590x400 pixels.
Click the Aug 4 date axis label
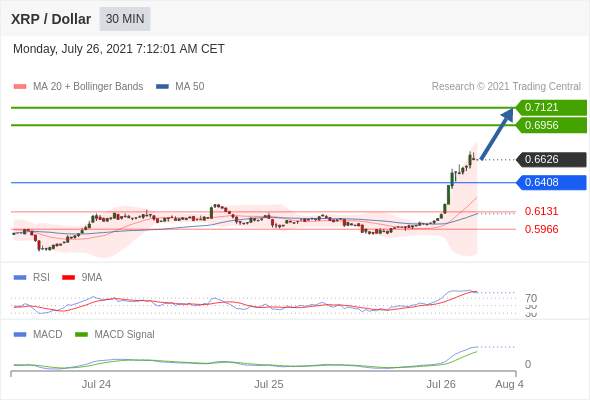[x=509, y=385]
